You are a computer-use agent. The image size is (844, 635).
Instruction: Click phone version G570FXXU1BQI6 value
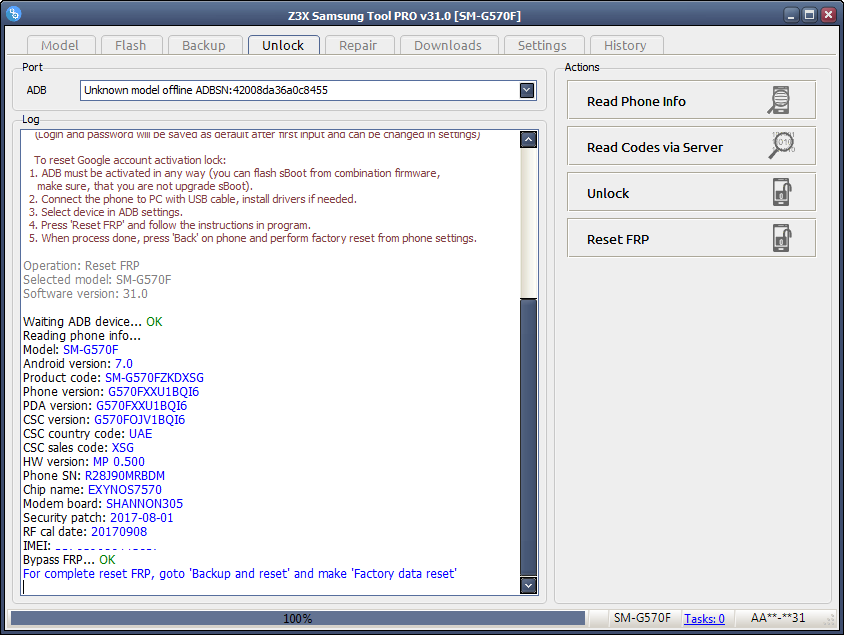point(153,392)
